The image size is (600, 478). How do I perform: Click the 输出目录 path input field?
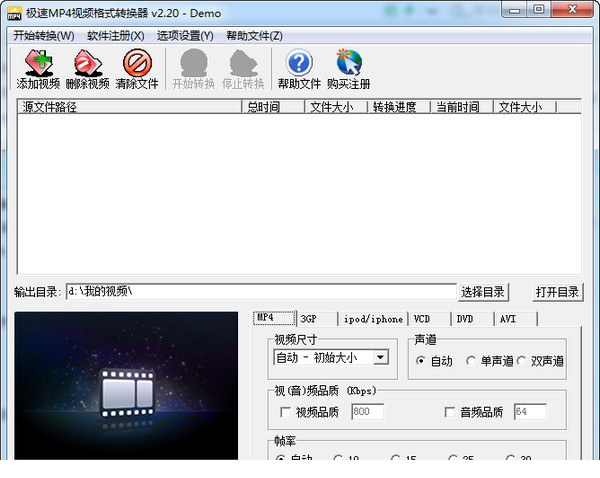[261, 292]
